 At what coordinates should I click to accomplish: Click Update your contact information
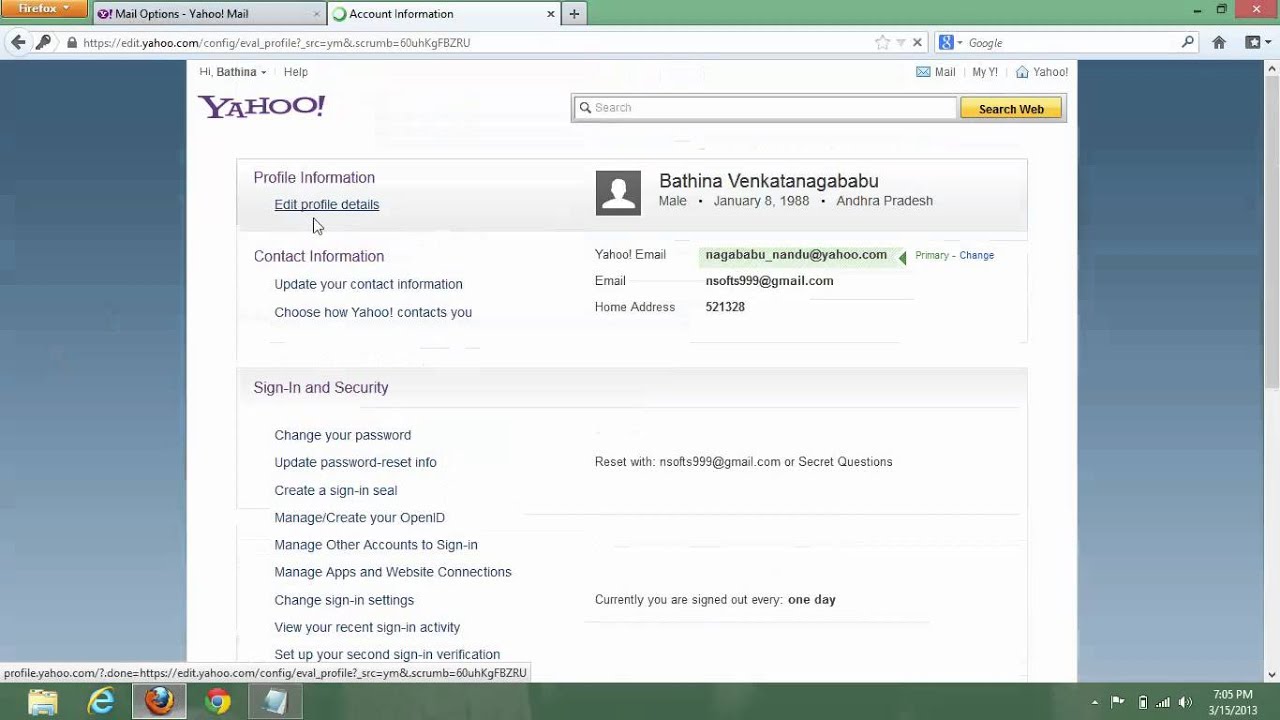click(x=368, y=284)
